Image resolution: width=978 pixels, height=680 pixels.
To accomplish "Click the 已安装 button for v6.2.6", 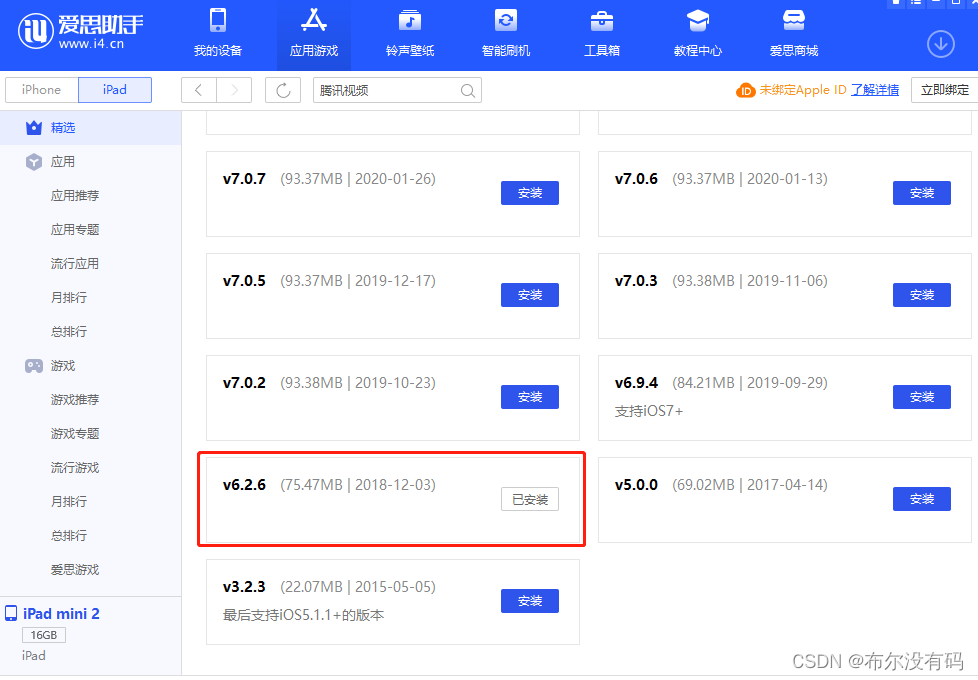I will point(530,499).
